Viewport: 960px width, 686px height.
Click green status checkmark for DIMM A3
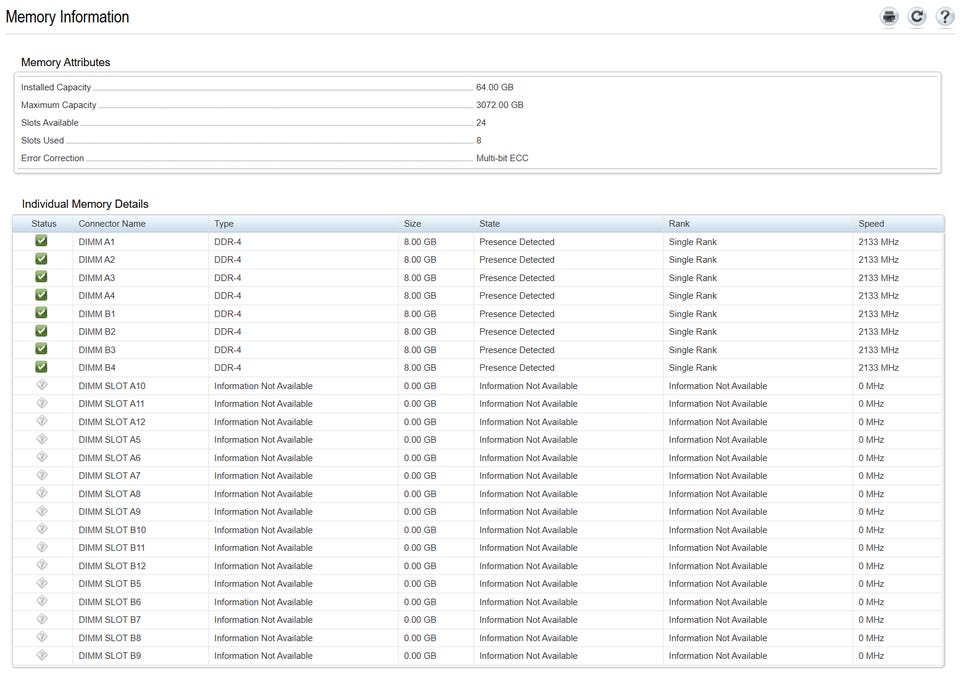pos(42,277)
